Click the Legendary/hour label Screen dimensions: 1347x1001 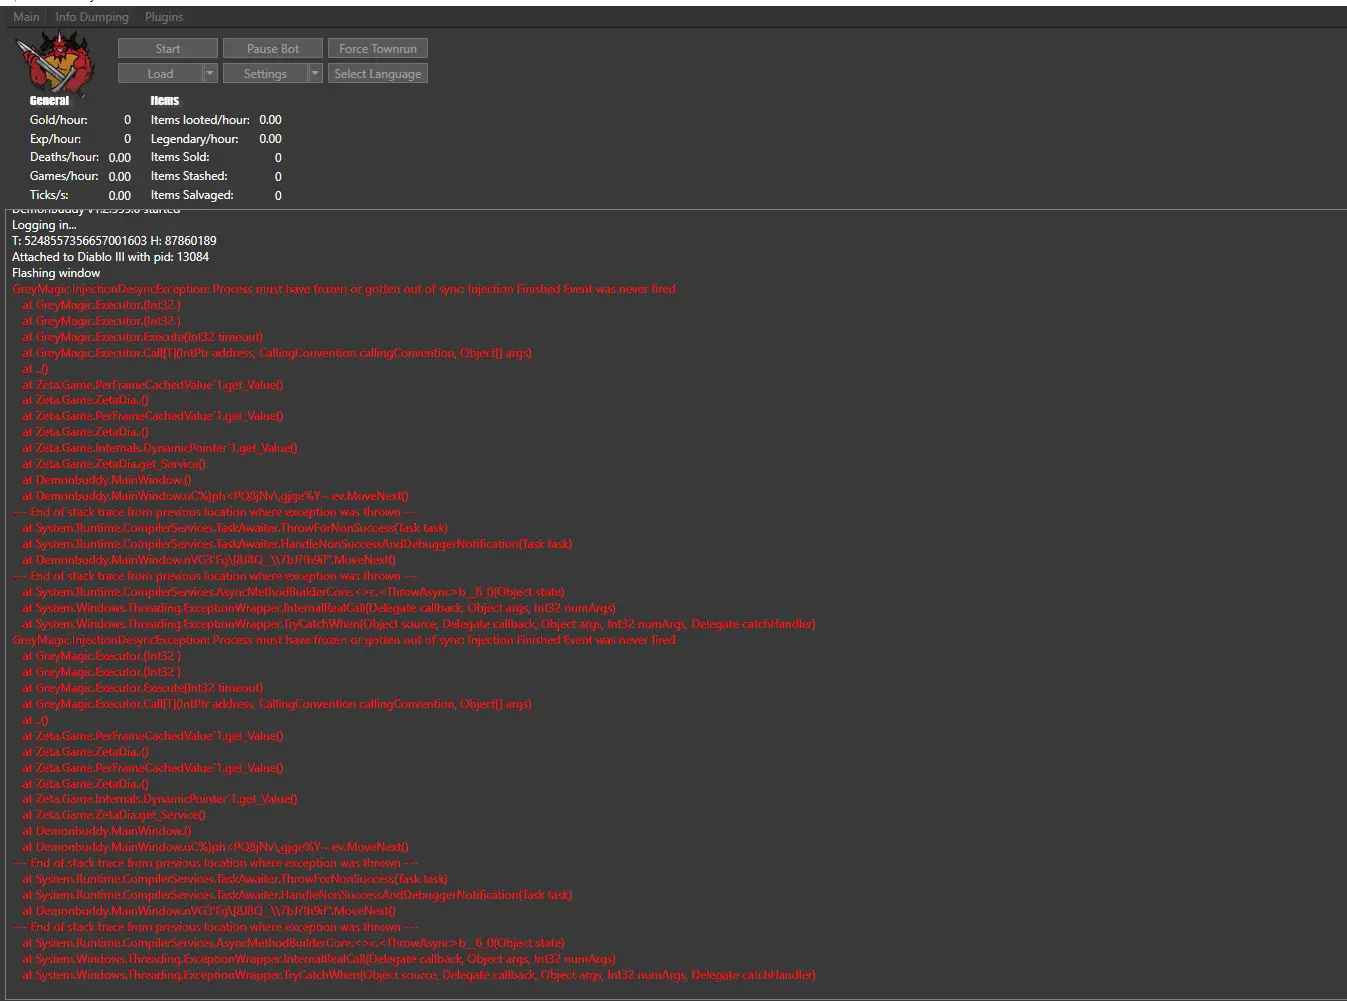tap(195, 139)
